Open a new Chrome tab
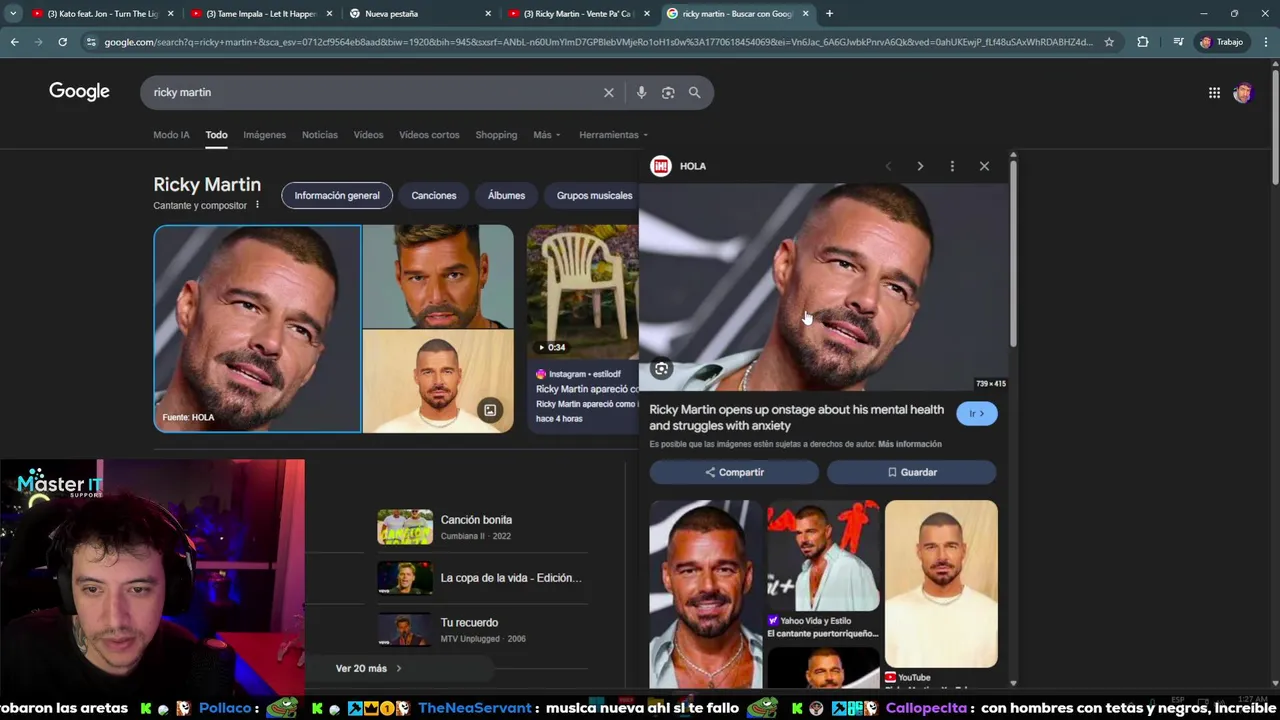 829,14
